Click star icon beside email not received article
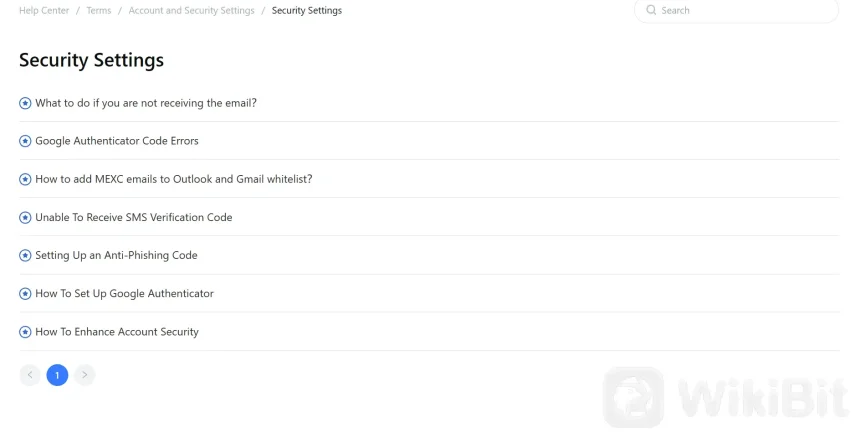 pyautogui.click(x=26, y=103)
